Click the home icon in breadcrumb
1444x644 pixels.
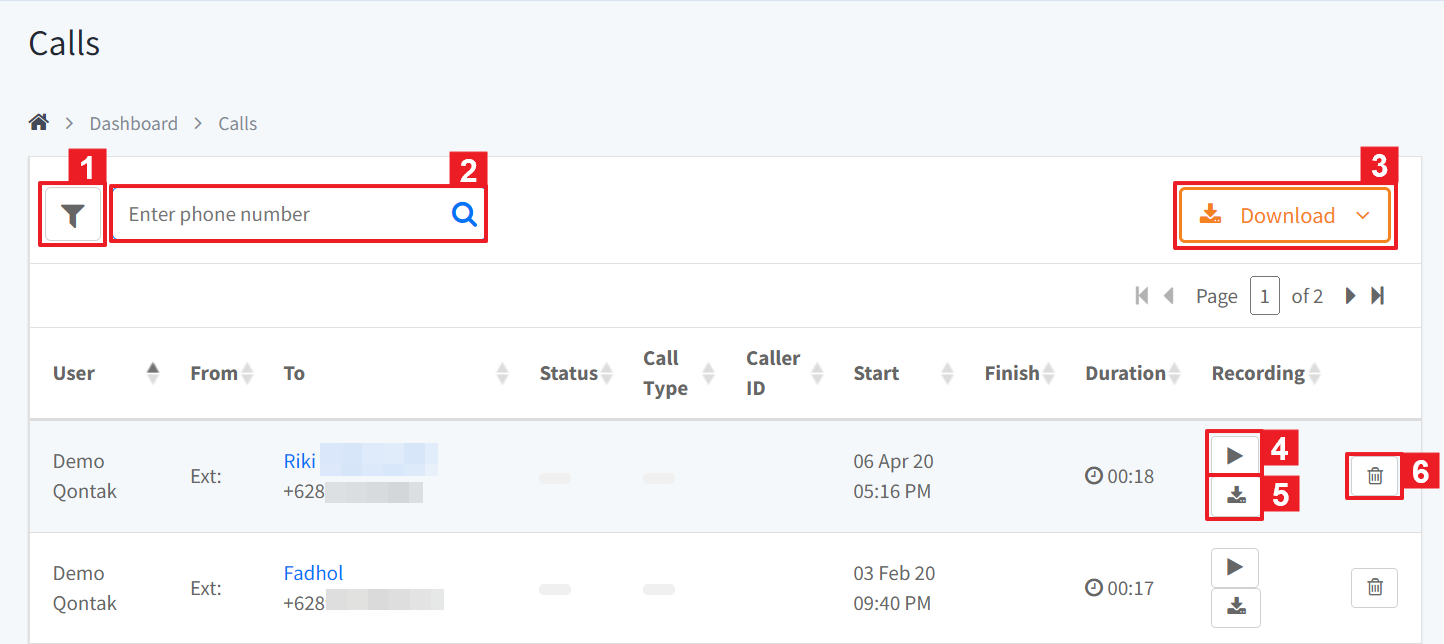coord(39,123)
